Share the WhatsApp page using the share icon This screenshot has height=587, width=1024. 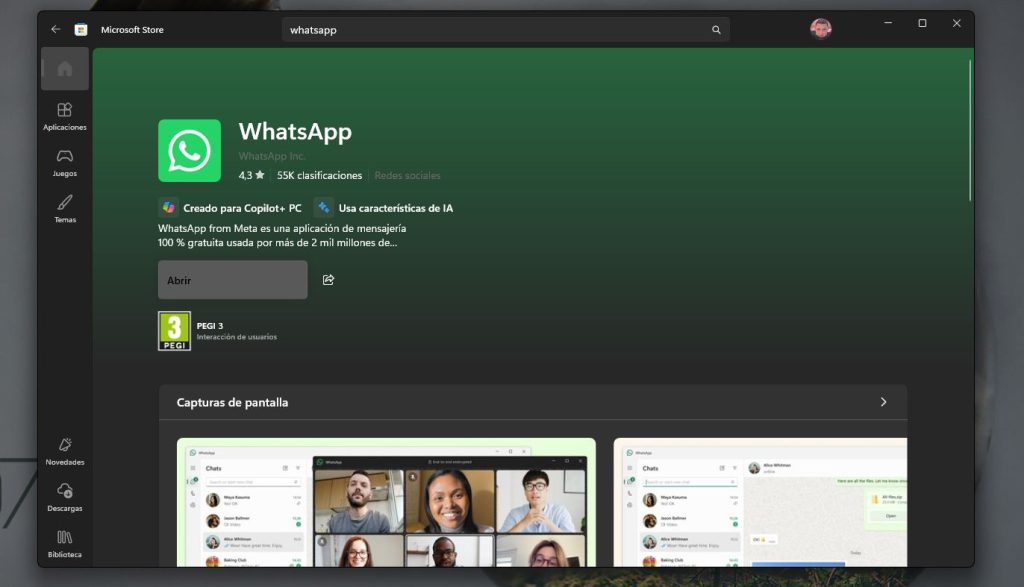[x=328, y=281]
